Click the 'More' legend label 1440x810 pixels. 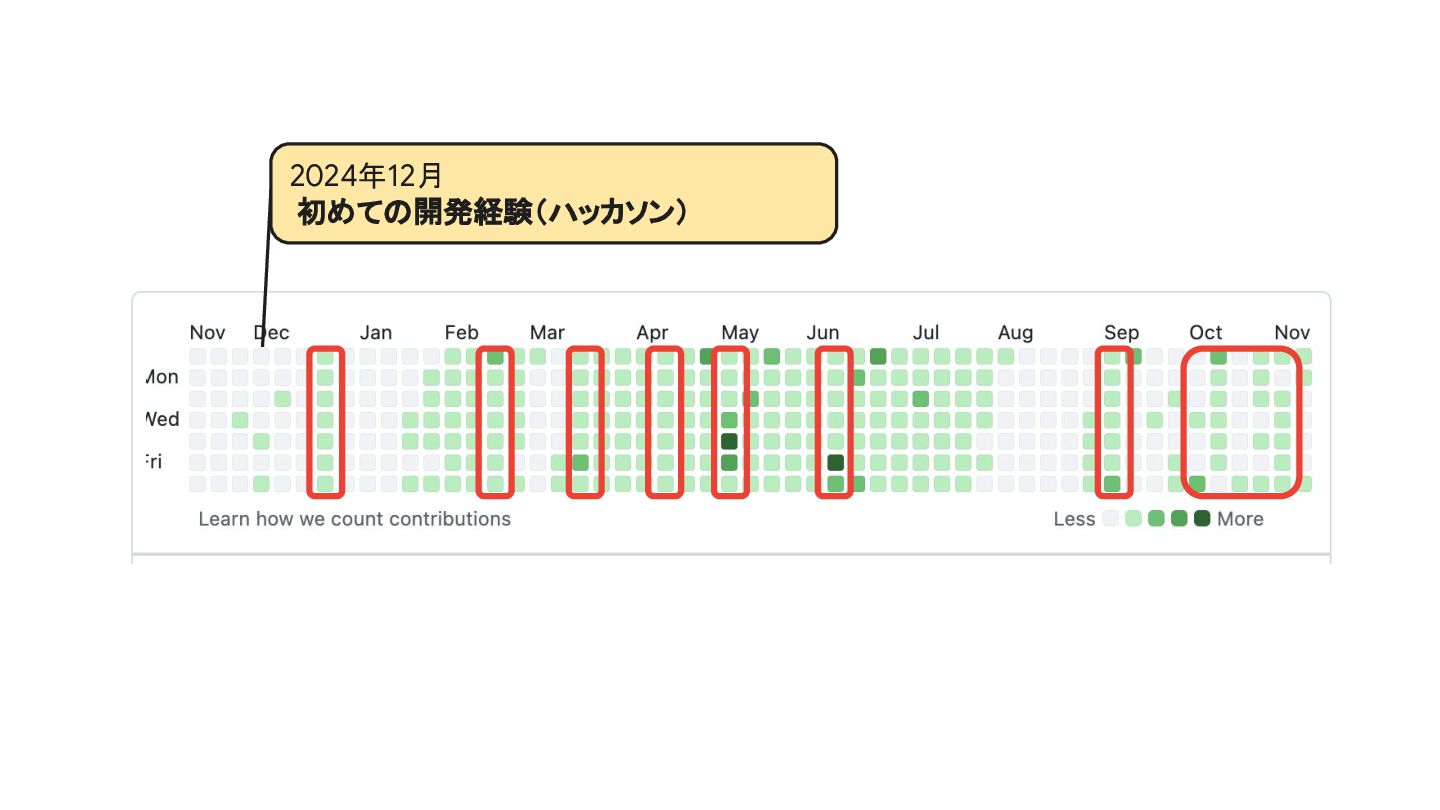tap(1240, 519)
